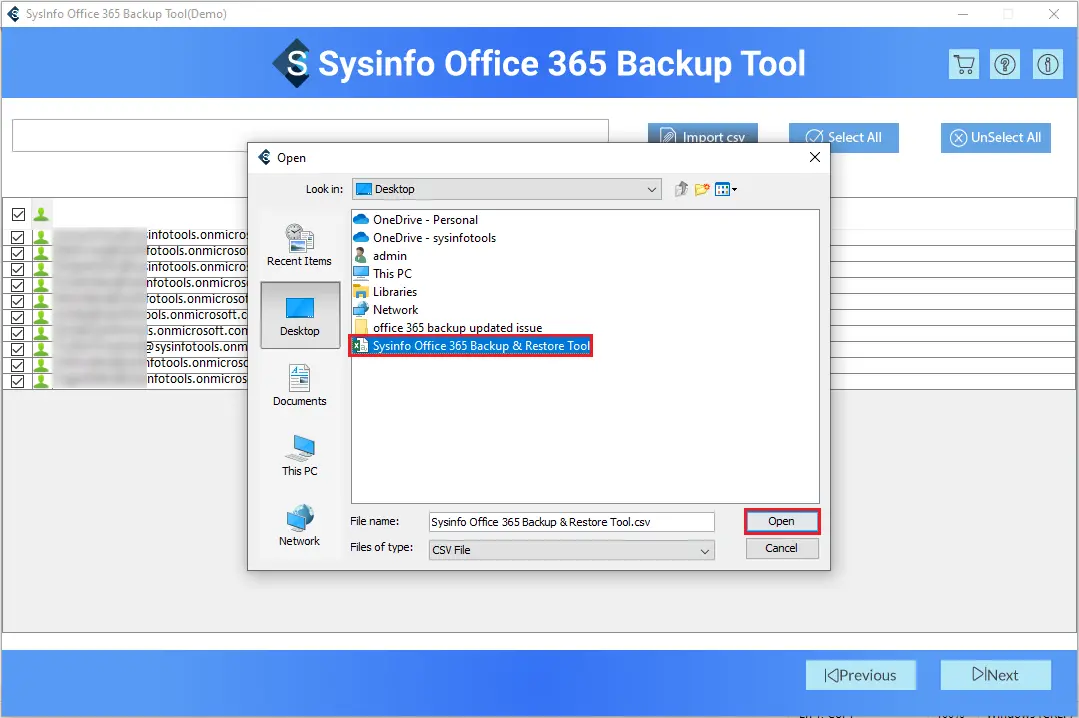The height and width of the screenshot is (718, 1079).
Task: Go up one folder level icon
Action: coord(681,189)
